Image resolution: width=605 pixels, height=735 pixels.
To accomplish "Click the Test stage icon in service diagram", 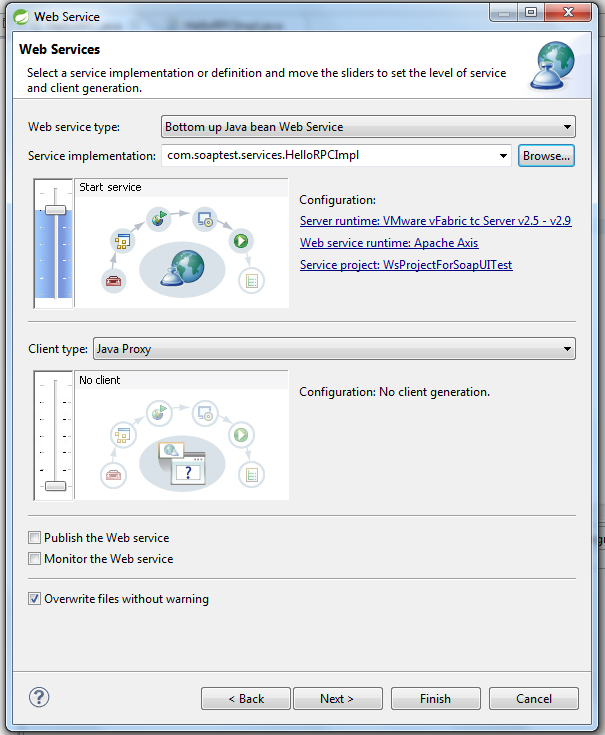I will coord(252,281).
